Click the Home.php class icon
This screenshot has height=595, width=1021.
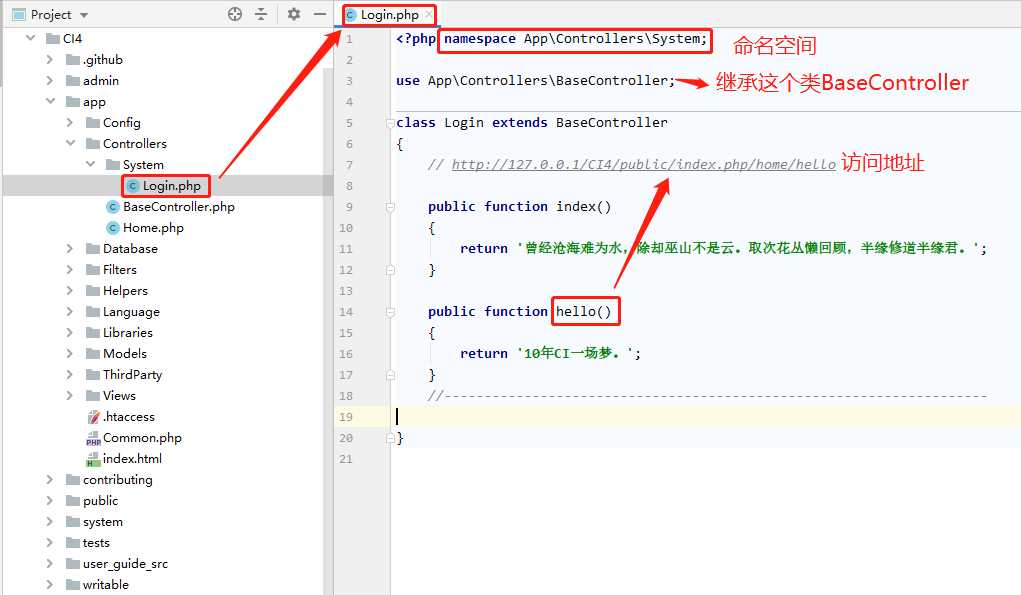[113, 228]
